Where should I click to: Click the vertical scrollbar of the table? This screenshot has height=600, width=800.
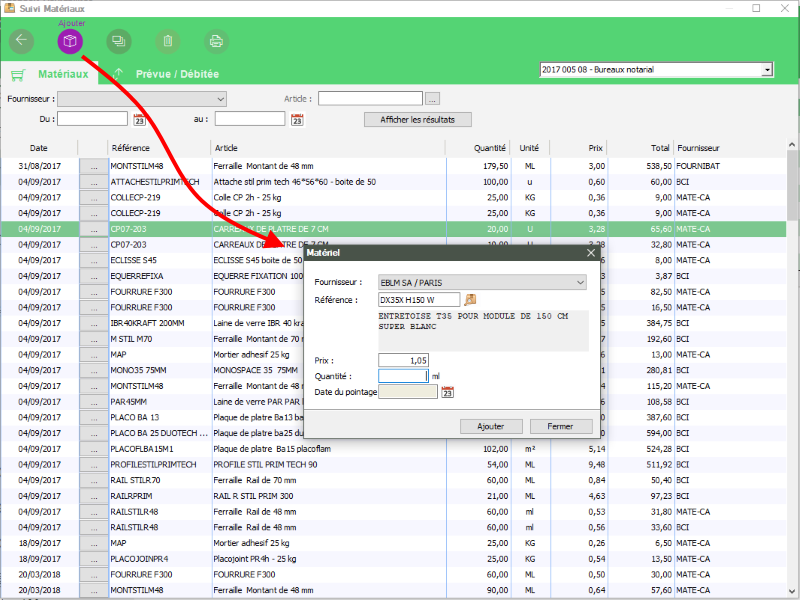[x=792, y=367]
